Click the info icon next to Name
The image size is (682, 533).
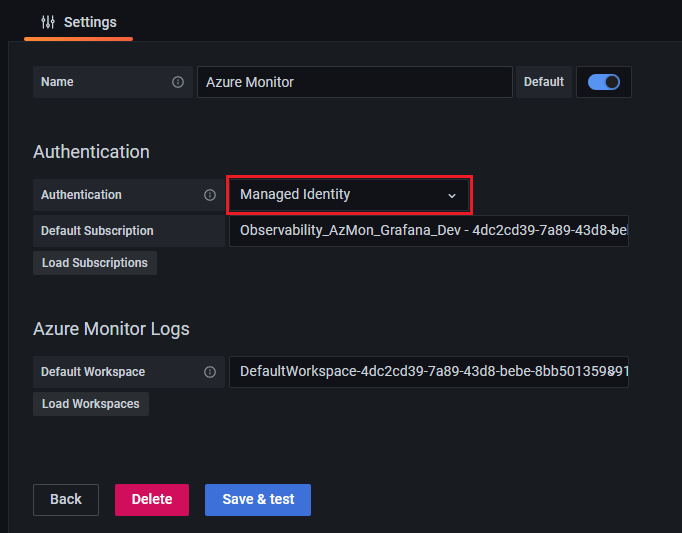click(x=178, y=82)
